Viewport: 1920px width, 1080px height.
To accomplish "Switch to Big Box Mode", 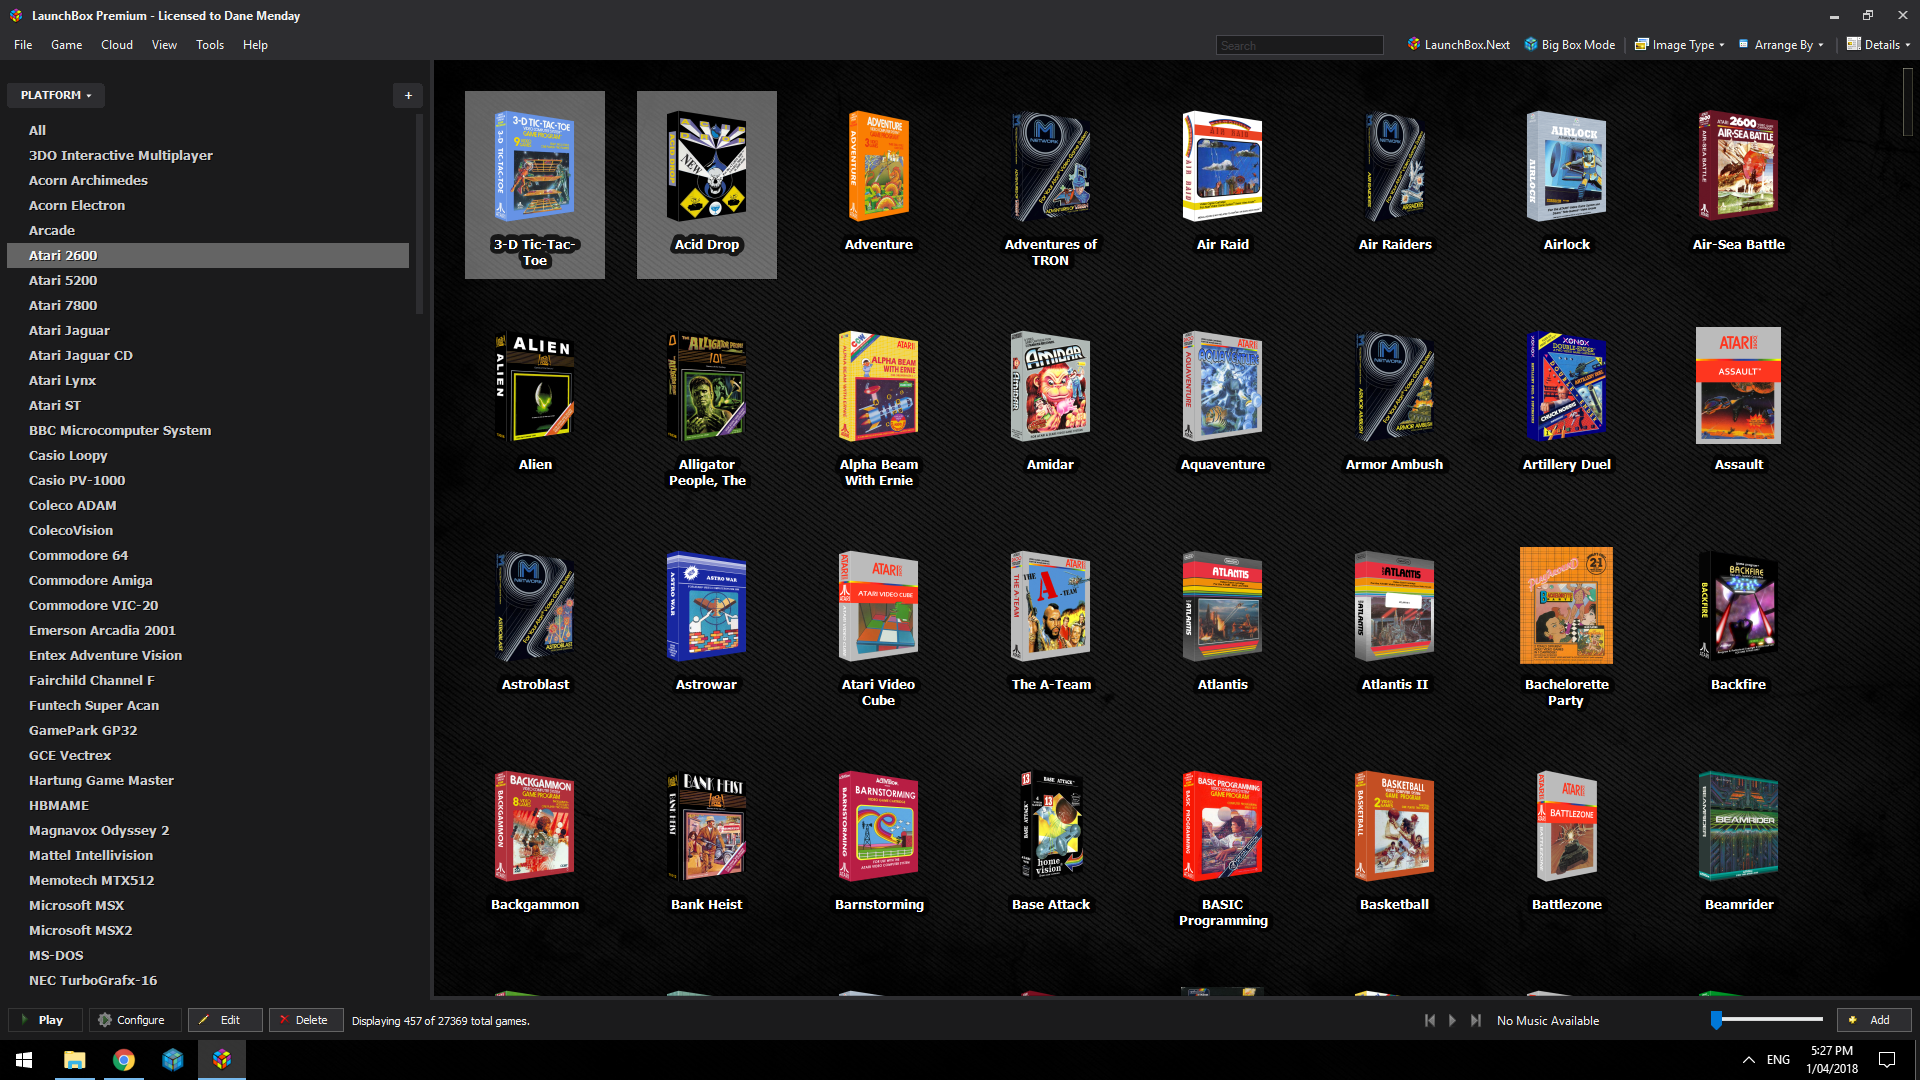I will [x=1569, y=44].
